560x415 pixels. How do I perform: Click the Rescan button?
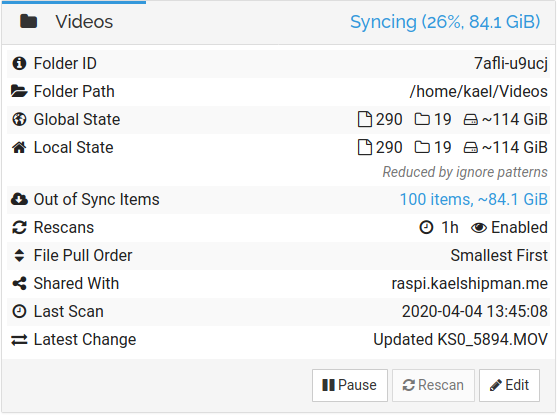click(433, 385)
